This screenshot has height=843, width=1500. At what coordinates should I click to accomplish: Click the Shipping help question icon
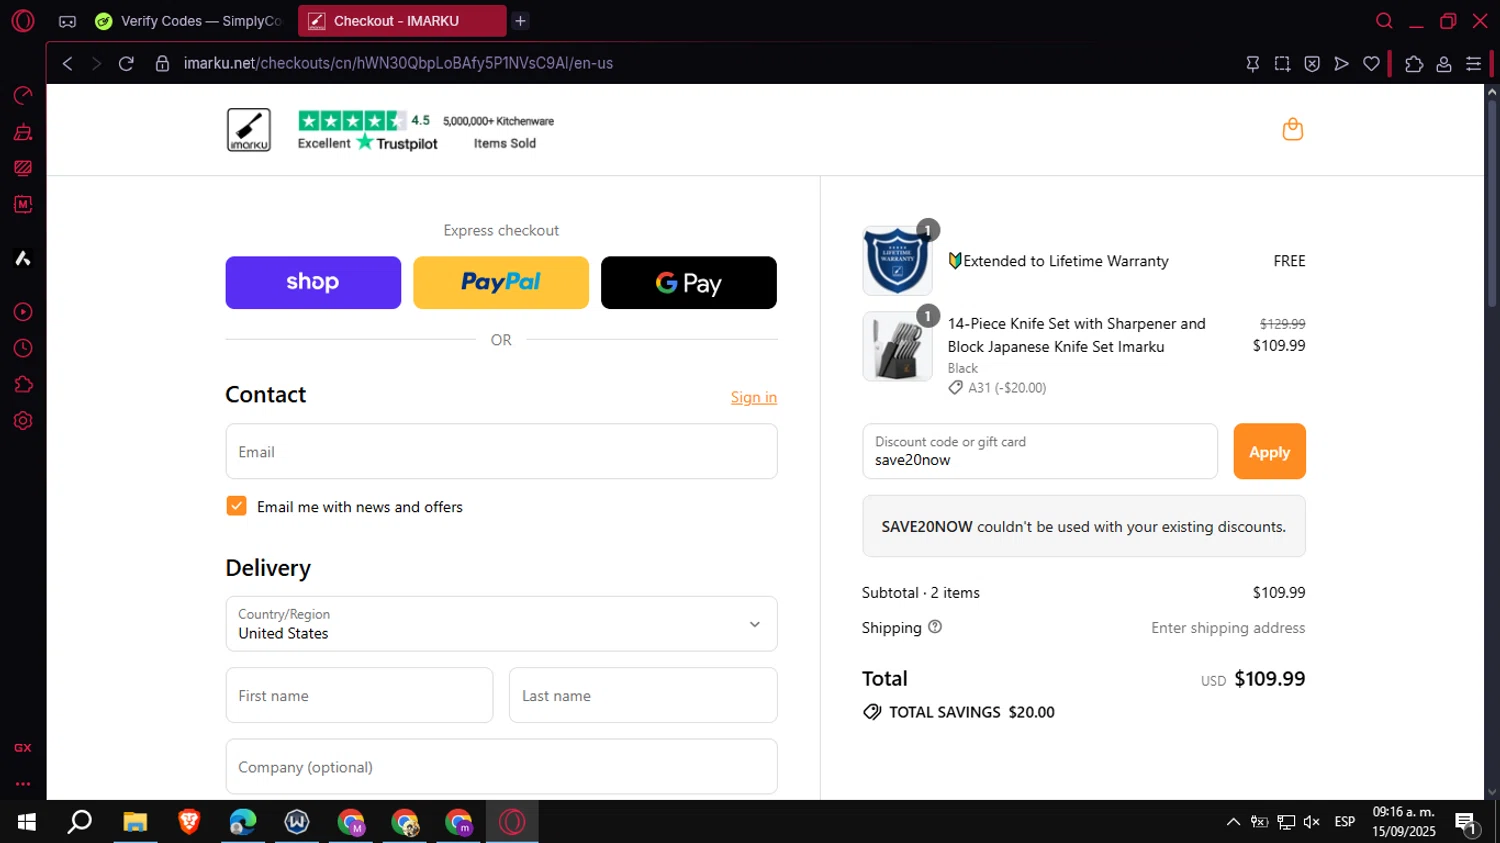(x=935, y=627)
